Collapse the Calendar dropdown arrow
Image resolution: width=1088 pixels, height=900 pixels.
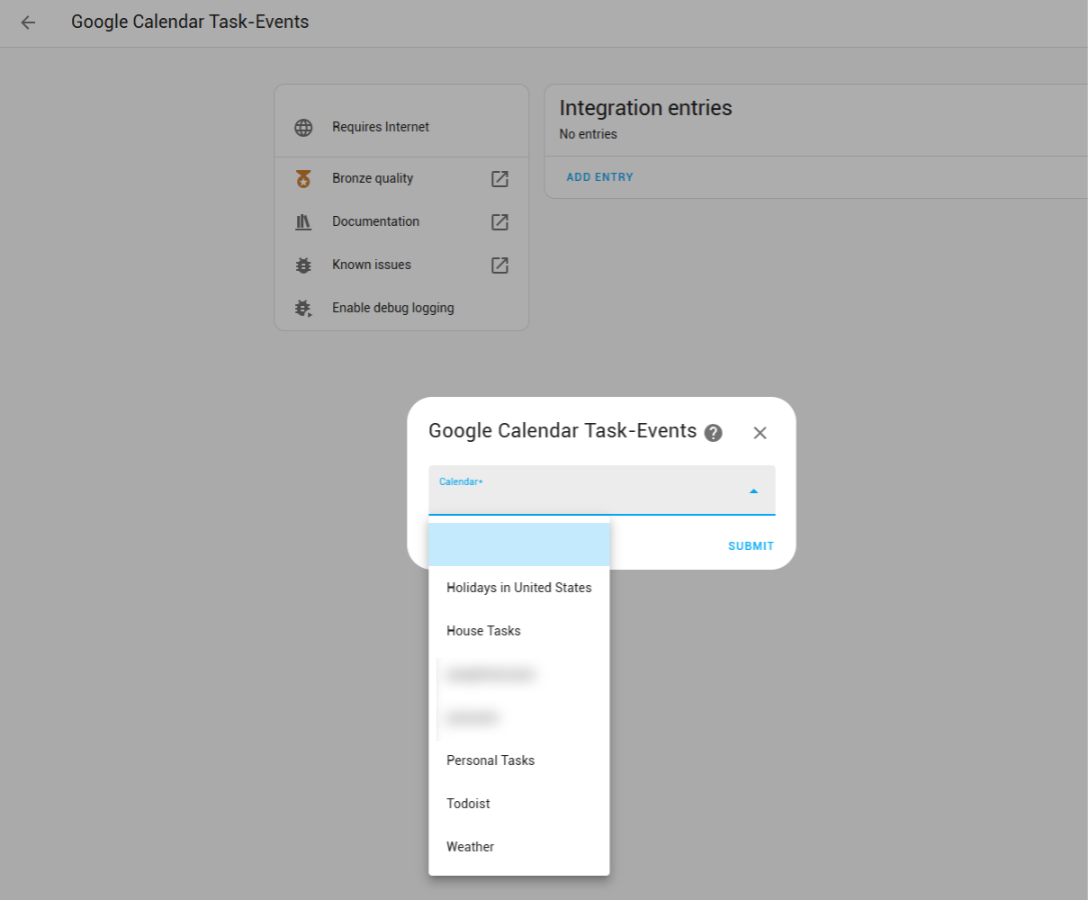tap(753, 491)
